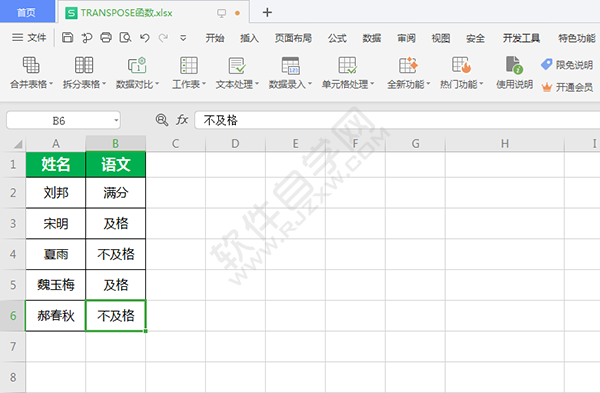Click the Redo arrow
This screenshot has width=600, height=393.
point(163,38)
